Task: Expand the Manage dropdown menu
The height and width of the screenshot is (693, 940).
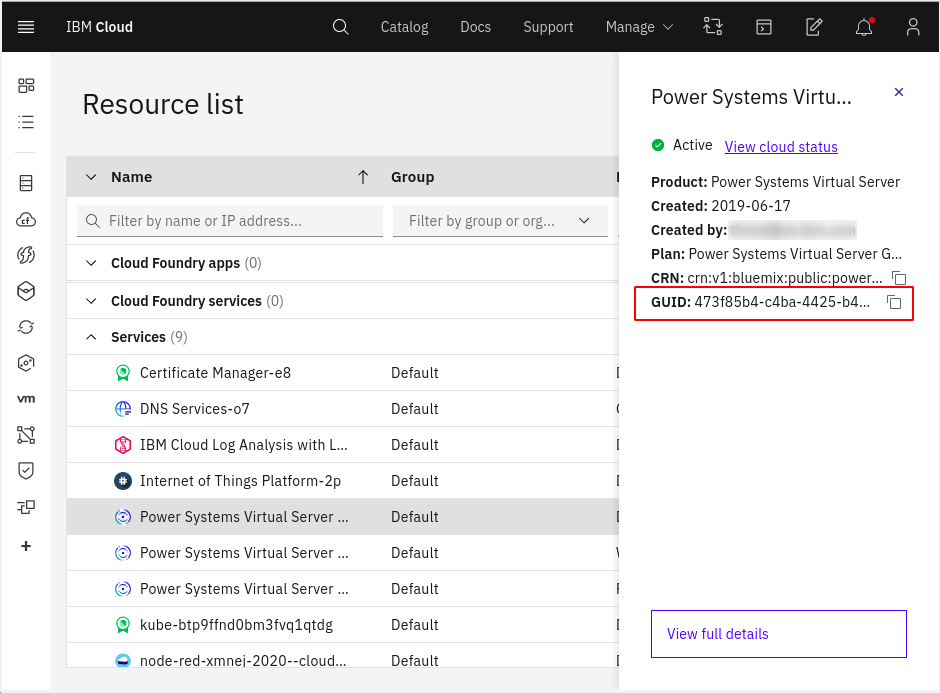Action: point(639,27)
